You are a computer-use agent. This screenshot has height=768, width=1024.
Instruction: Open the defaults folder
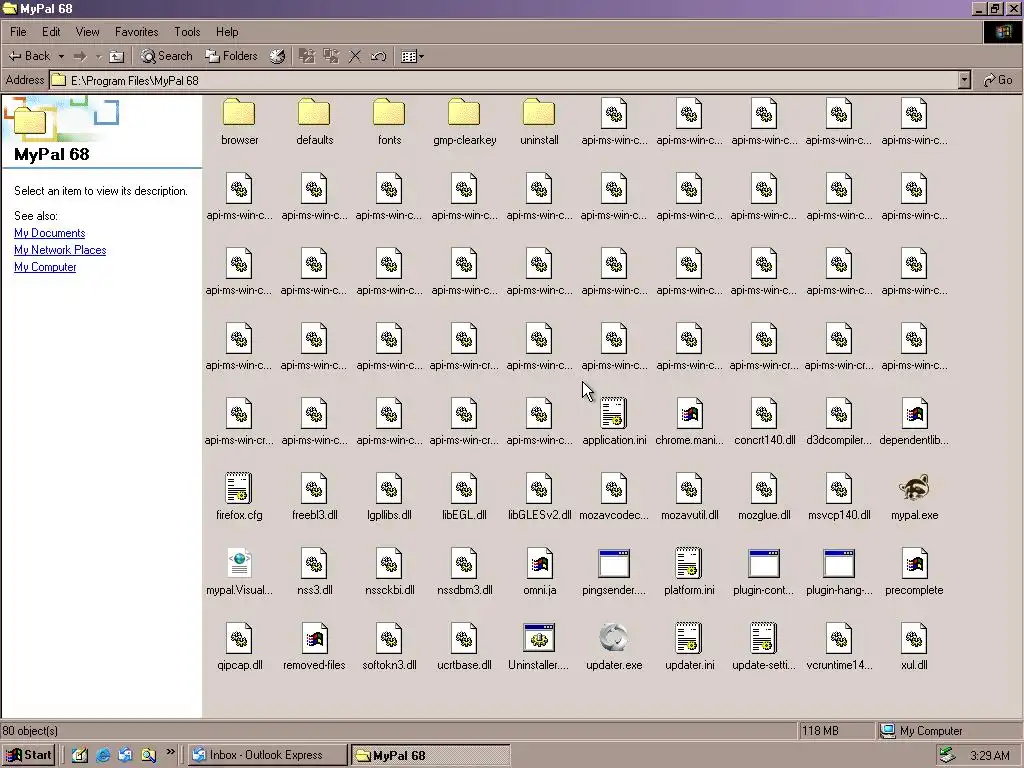314,121
